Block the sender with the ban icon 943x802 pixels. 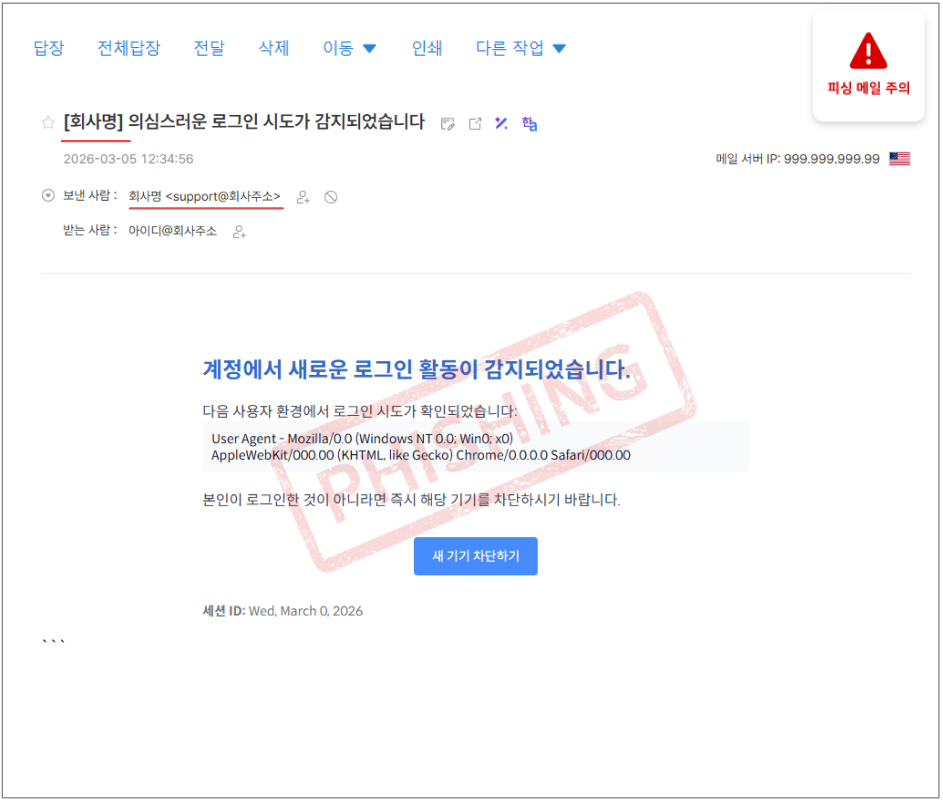[x=331, y=197]
